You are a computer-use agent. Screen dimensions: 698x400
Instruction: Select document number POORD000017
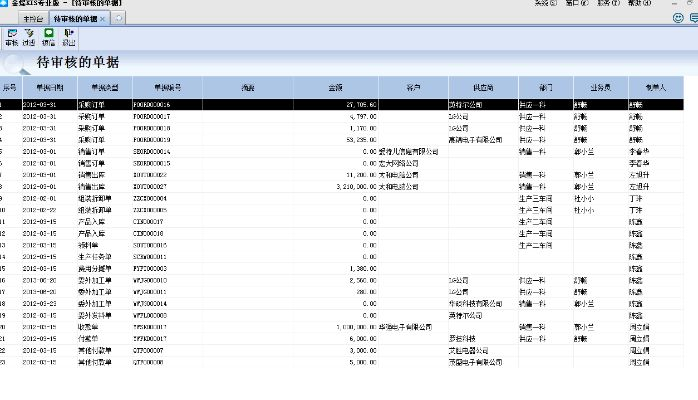(152, 117)
